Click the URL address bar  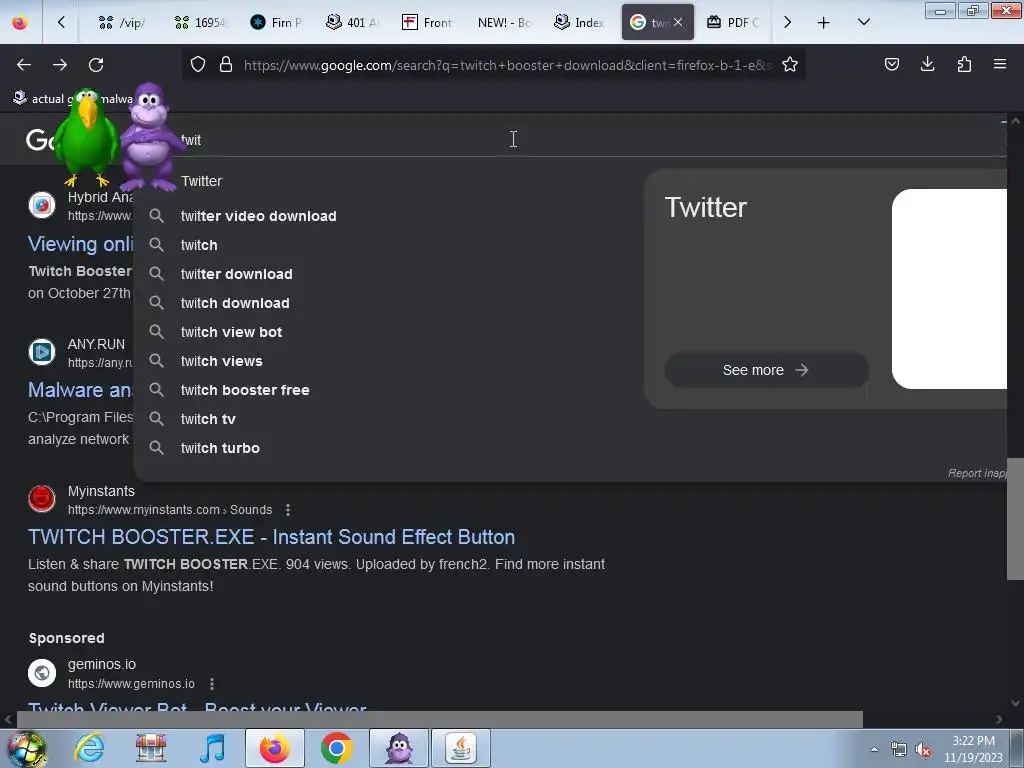coord(507,65)
